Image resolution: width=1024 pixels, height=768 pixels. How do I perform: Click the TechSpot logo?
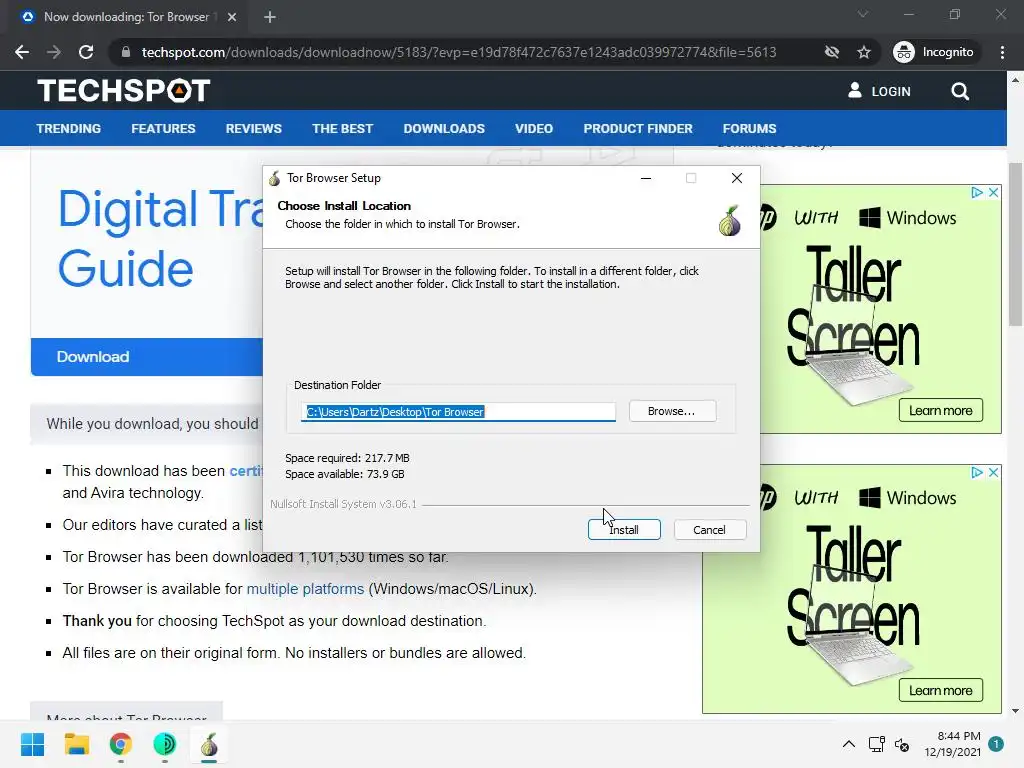tap(124, 91)
